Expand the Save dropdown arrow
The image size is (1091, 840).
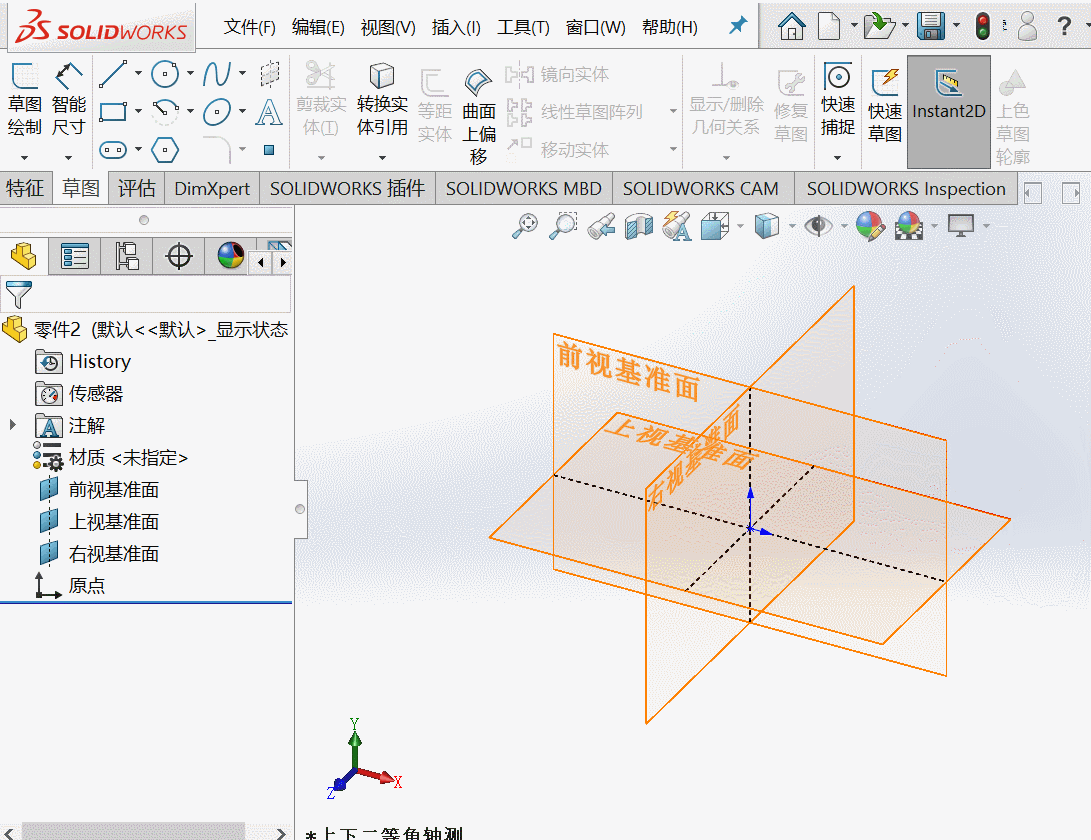(x=956, y=26)
